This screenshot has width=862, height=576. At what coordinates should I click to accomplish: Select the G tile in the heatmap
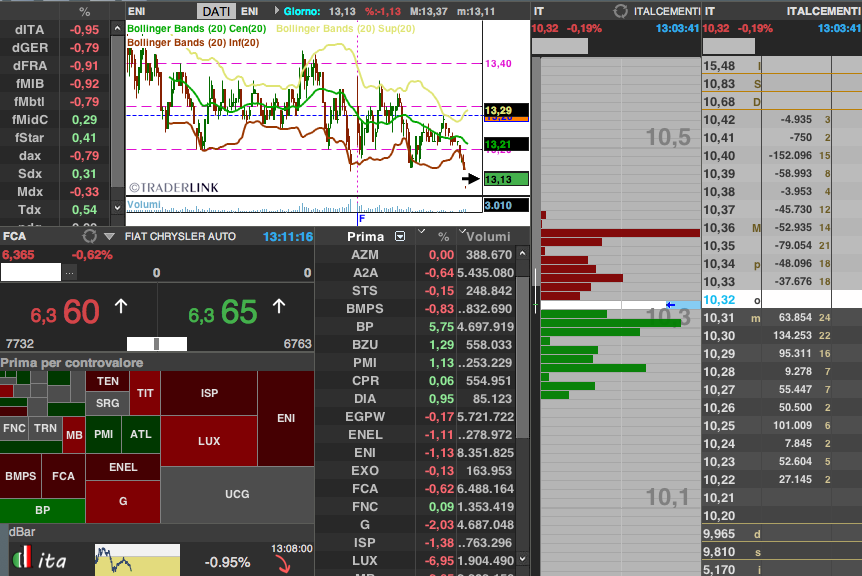123,501
